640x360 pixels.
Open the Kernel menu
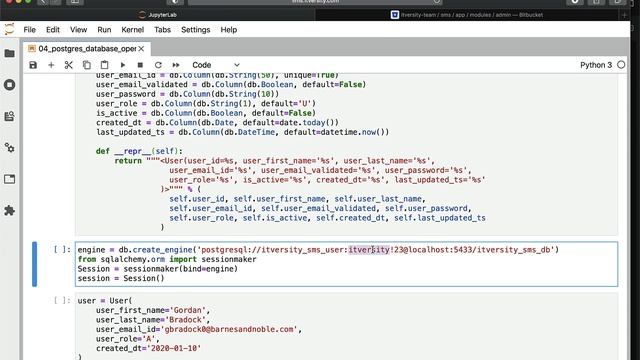click(x=133, y=30)
